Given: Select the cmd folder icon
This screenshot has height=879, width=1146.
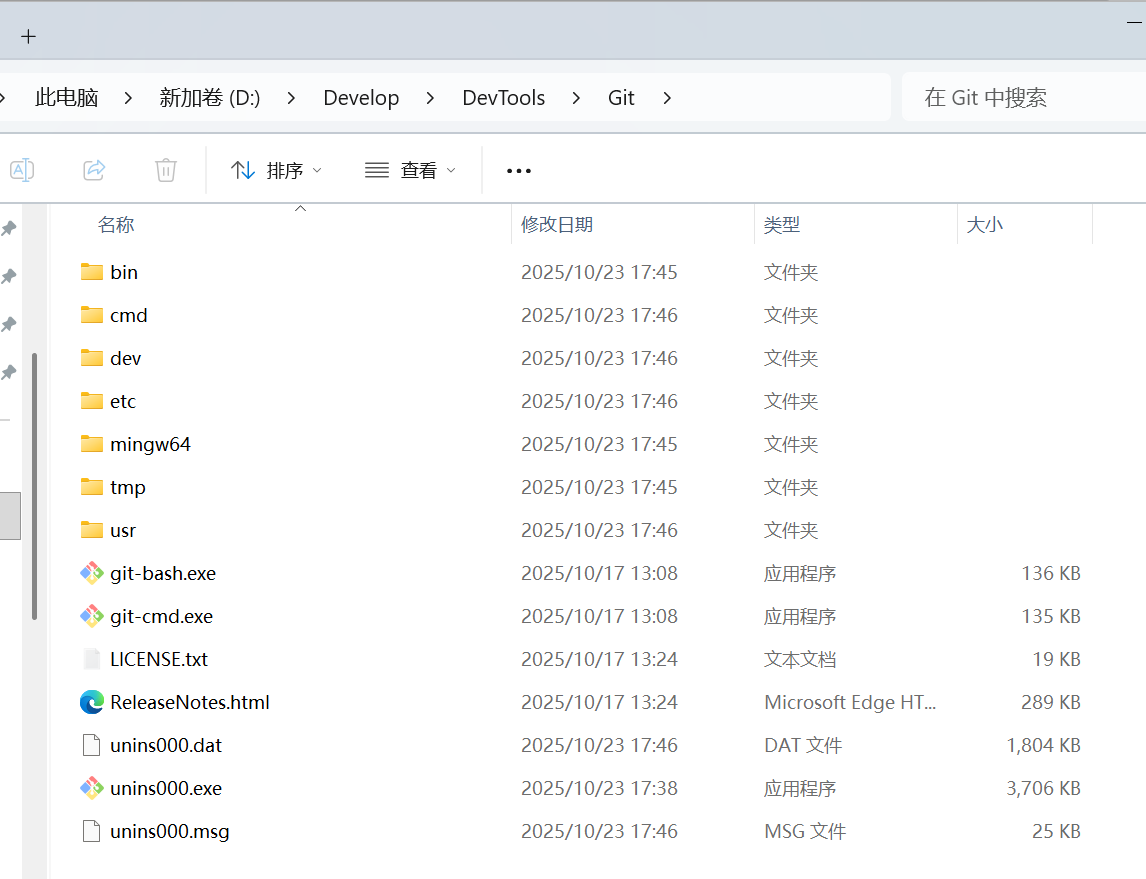Looking at the screenshot, I should 91,315.
